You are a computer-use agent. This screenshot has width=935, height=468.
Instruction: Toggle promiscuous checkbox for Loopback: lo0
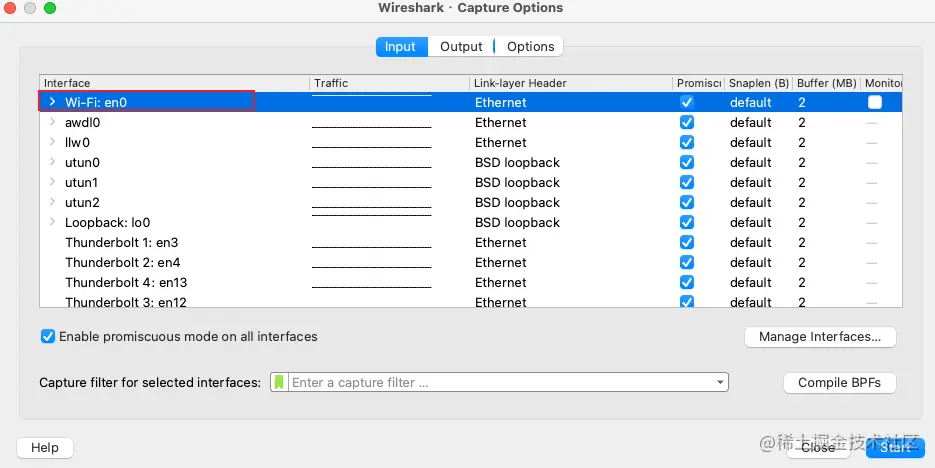(x=687, y=222)
